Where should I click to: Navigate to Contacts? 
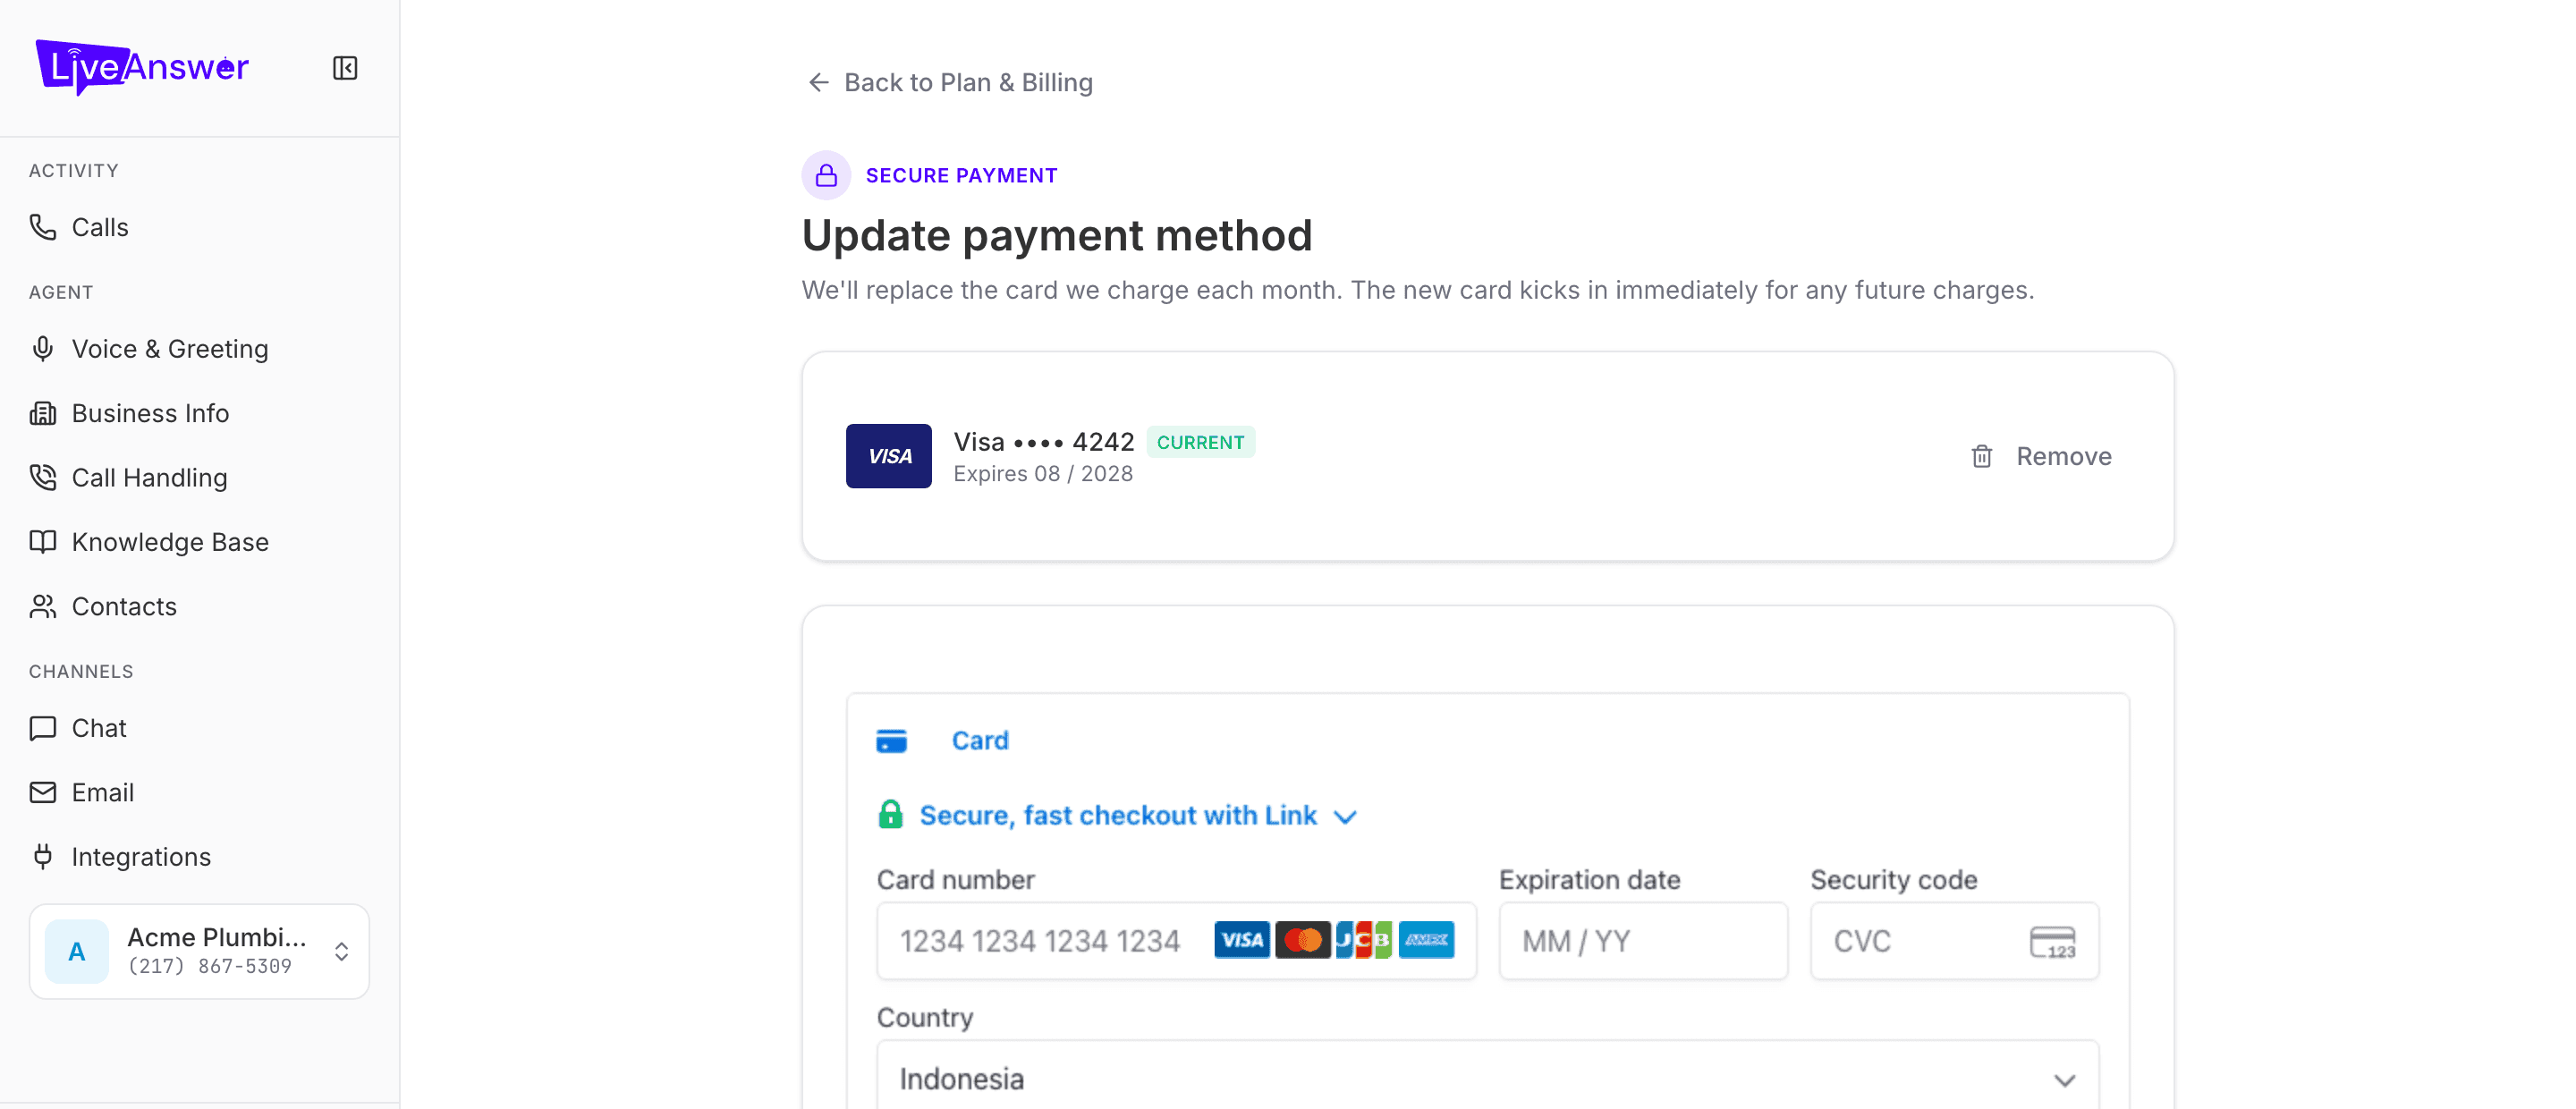200,606
